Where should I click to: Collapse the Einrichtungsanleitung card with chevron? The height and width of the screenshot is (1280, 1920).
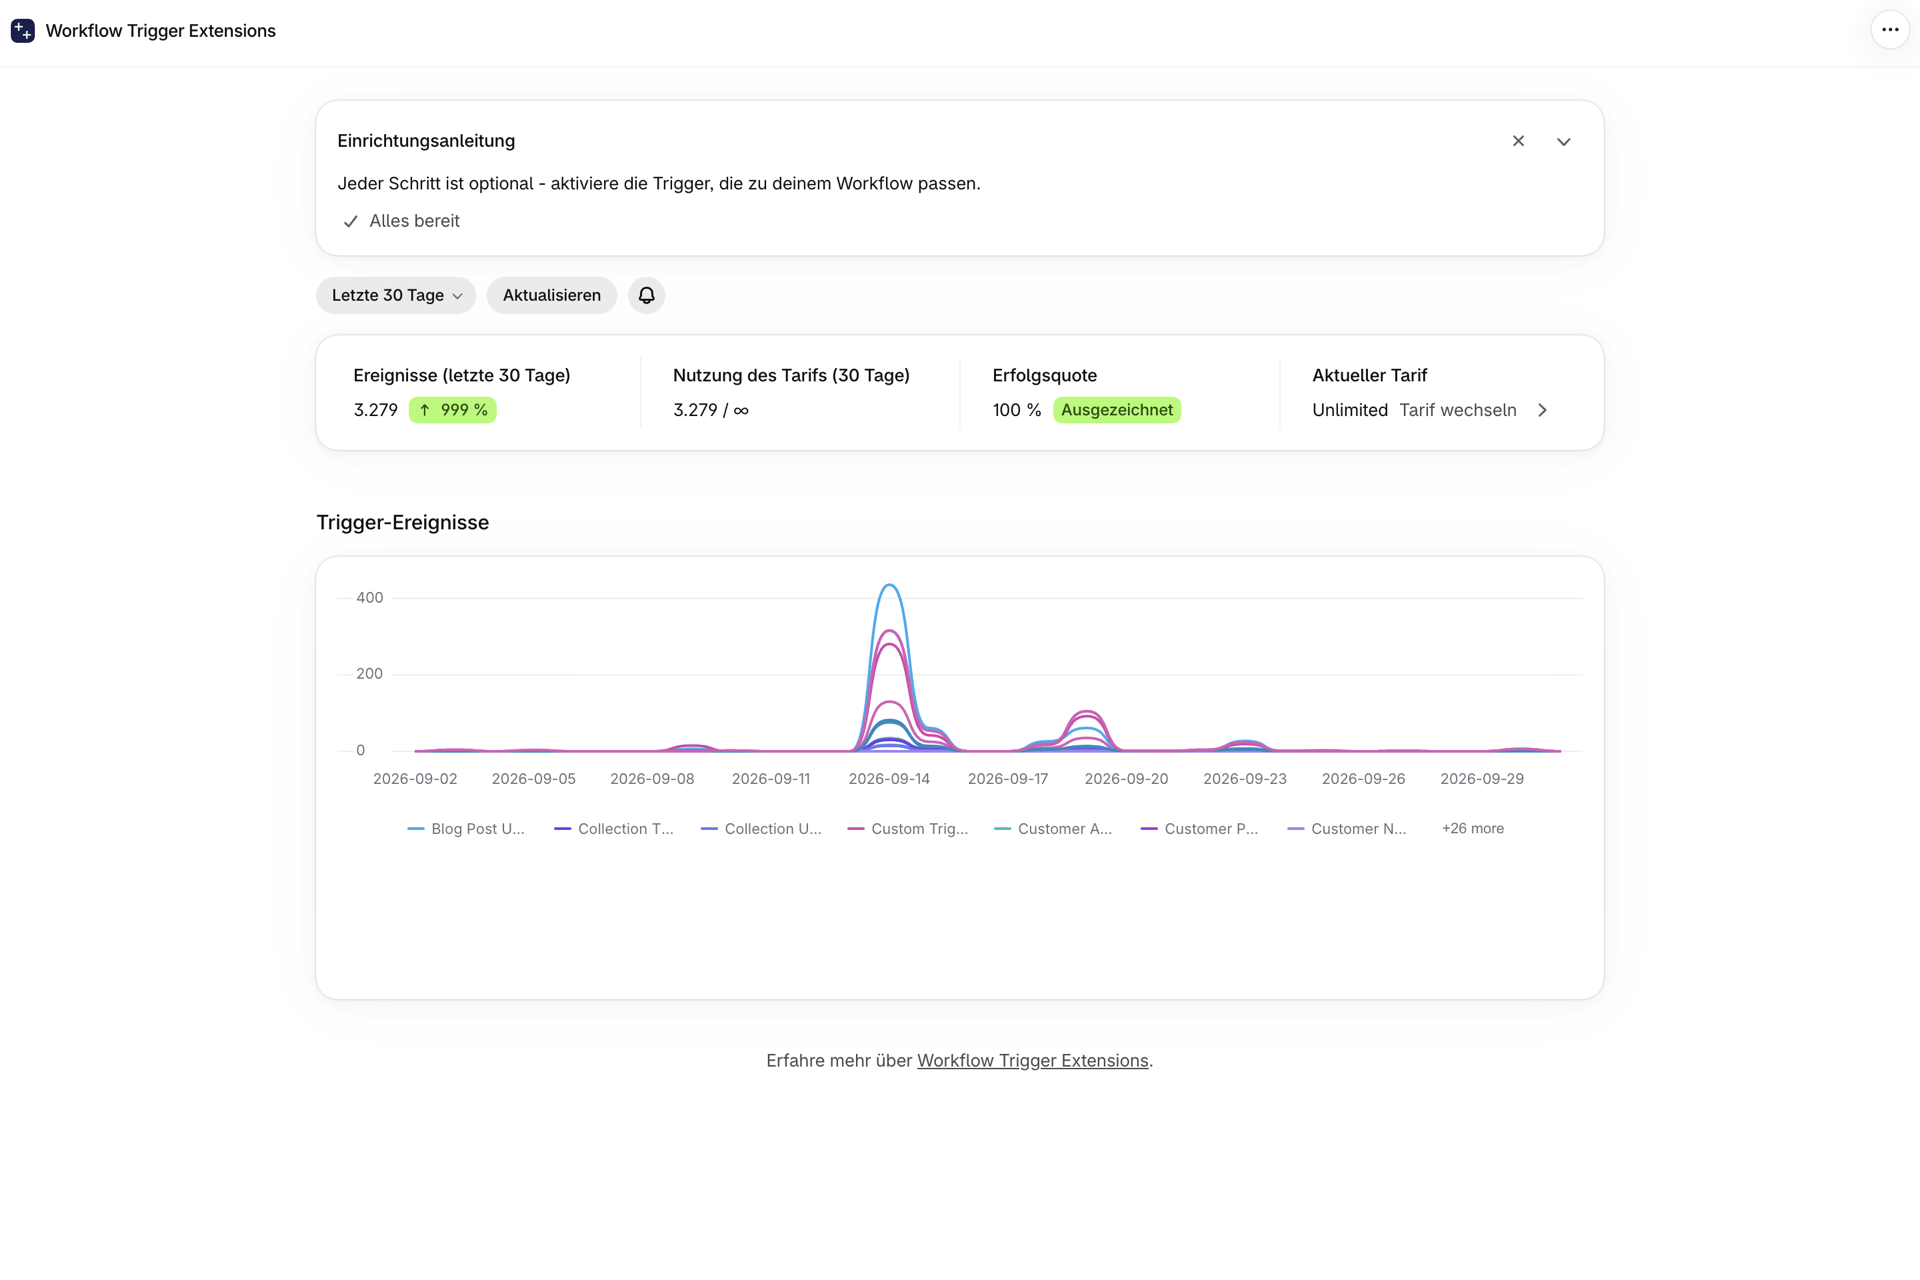tap(1564, 141)
